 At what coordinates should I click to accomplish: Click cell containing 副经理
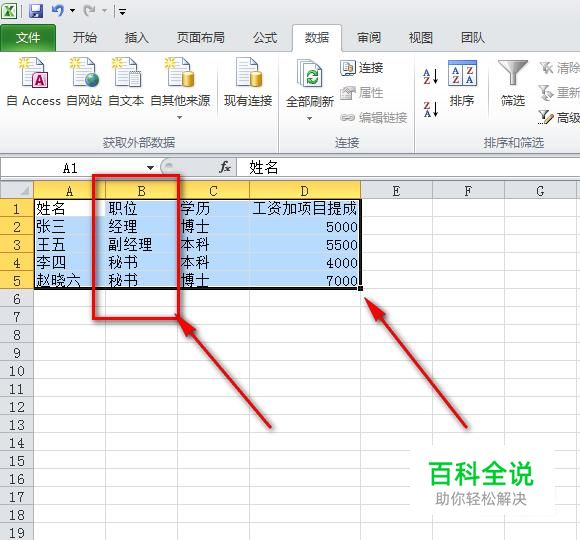click(x=141, y=244)
